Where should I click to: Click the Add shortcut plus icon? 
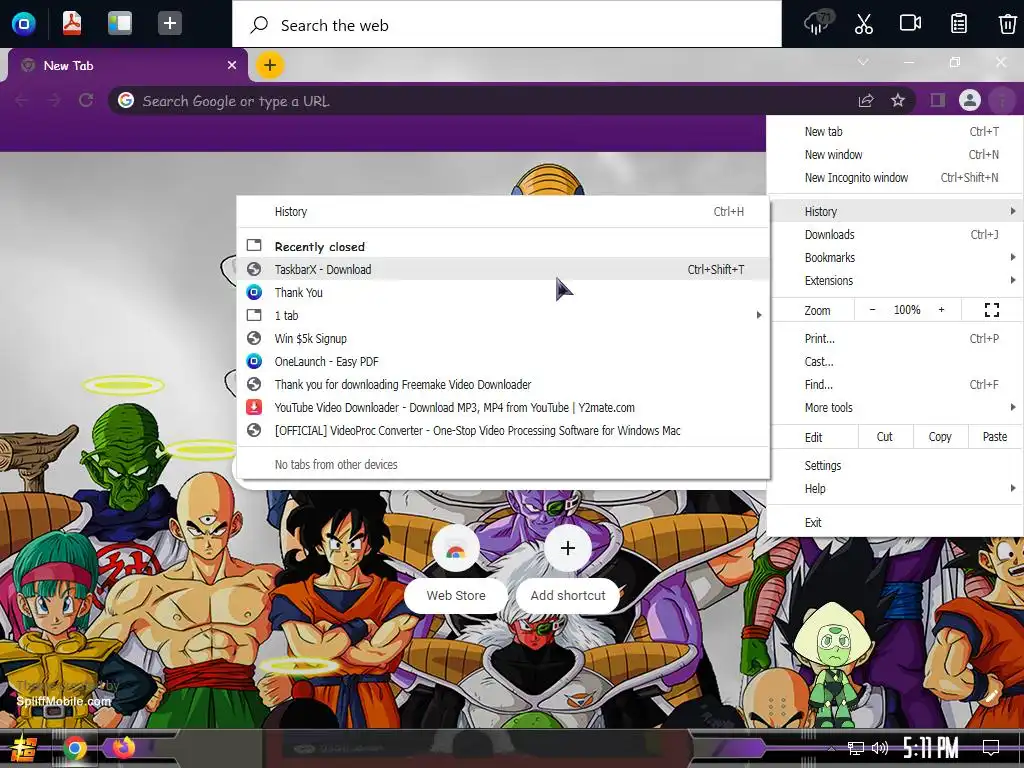pyautogui.click(x=568, y=548)
